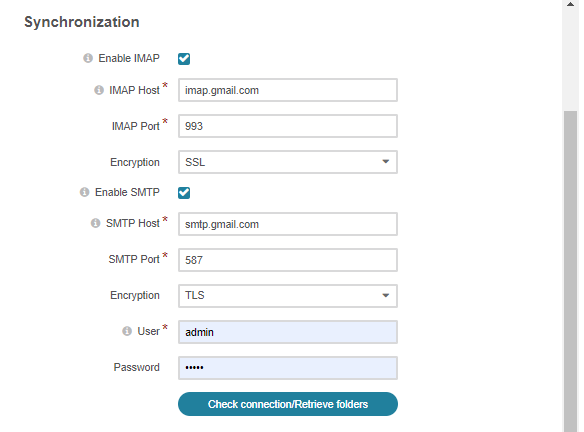Screen dimensions: 584x432
Task: Click the TLS dropdown arrow
Action: pos(386,296)
